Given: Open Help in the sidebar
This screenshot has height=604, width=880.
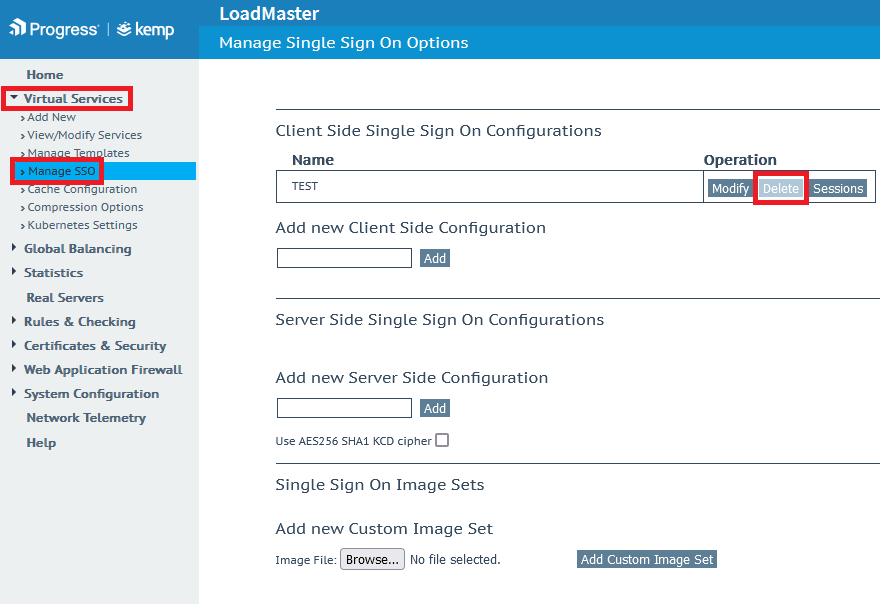Looking at the screenshot, I should 41,443.
